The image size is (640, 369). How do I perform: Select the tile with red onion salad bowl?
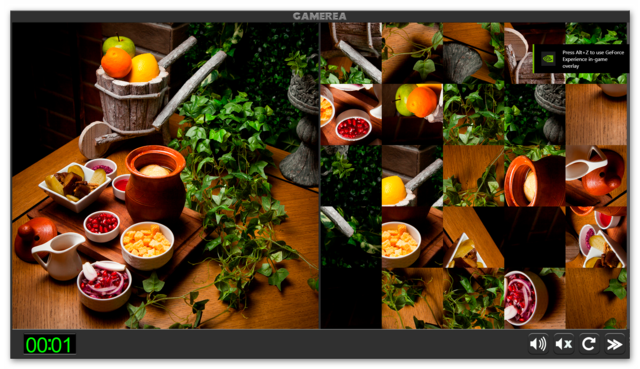[535, 298]
